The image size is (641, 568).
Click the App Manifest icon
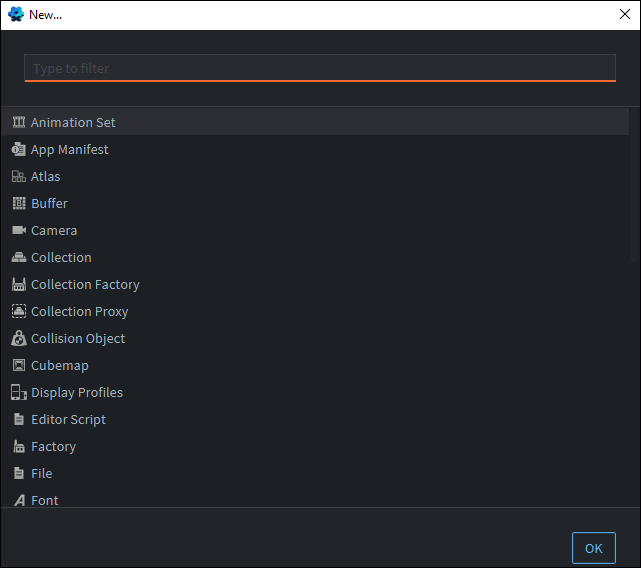[18, 149]
